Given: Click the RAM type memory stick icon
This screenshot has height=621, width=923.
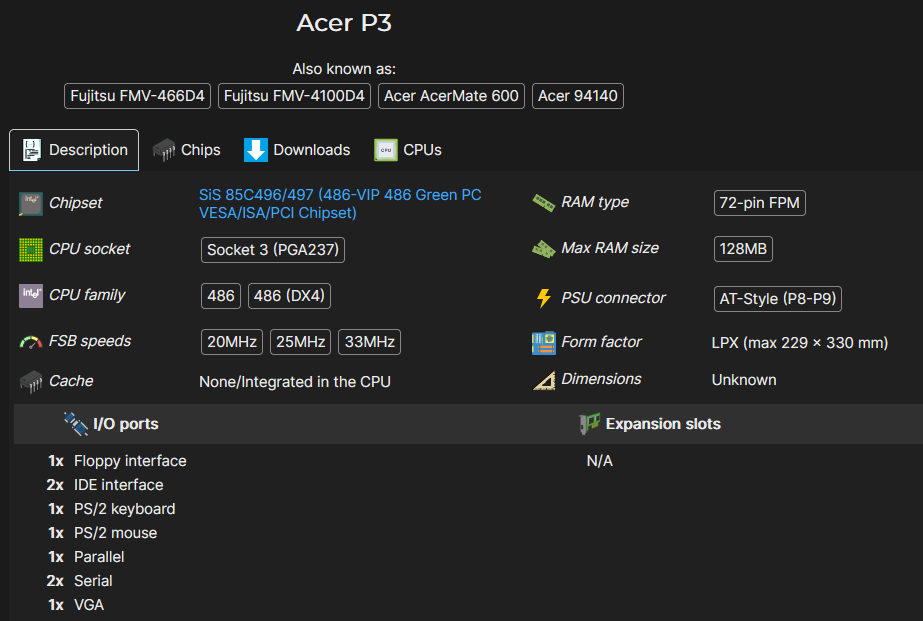Looking at the screenshot, I should (x=543, y=201).
